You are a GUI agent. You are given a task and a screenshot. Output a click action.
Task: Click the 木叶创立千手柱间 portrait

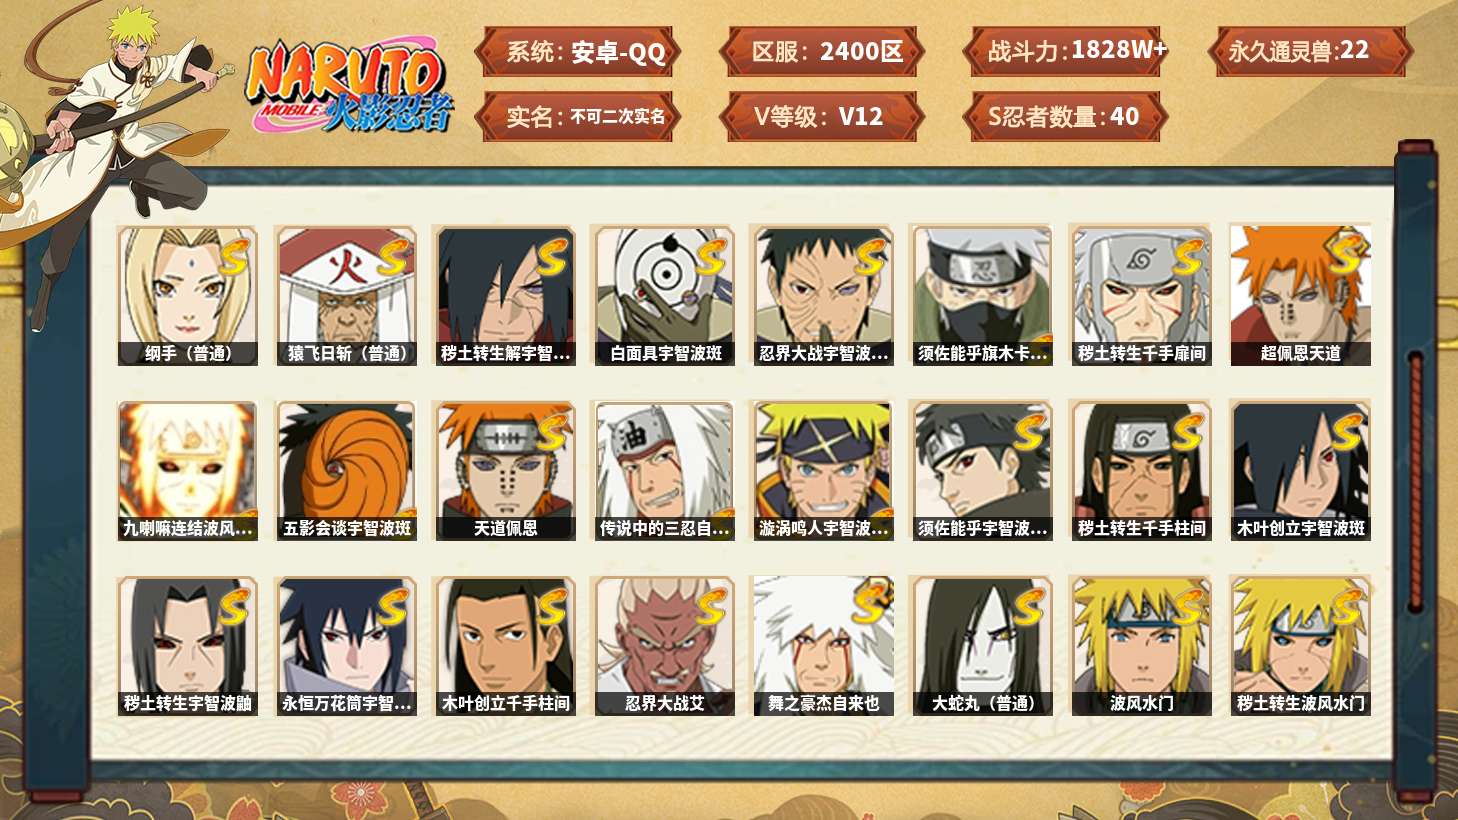tap(505, 646)
